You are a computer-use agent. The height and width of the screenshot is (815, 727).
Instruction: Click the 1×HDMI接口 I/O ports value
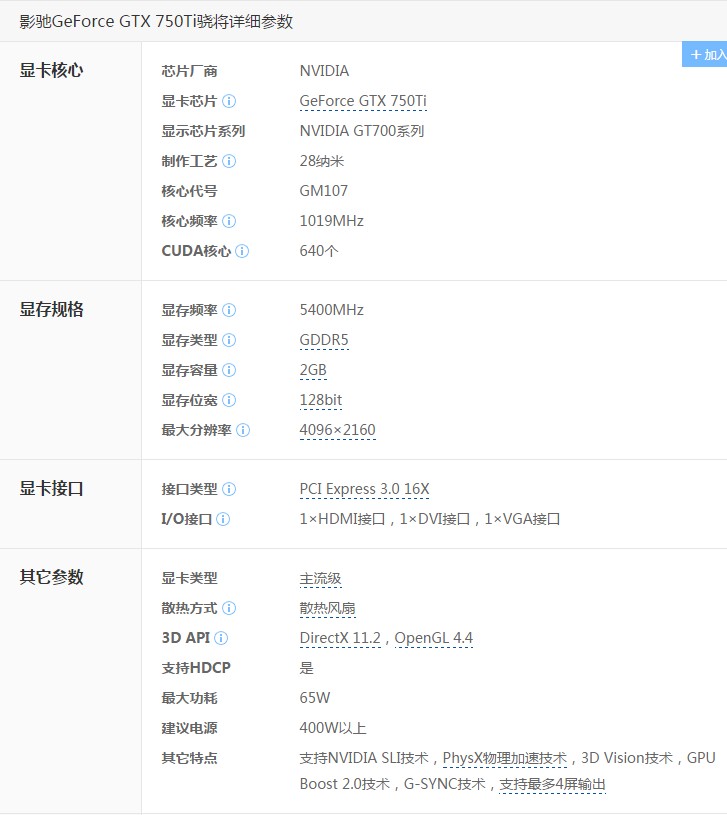(429, 519)
